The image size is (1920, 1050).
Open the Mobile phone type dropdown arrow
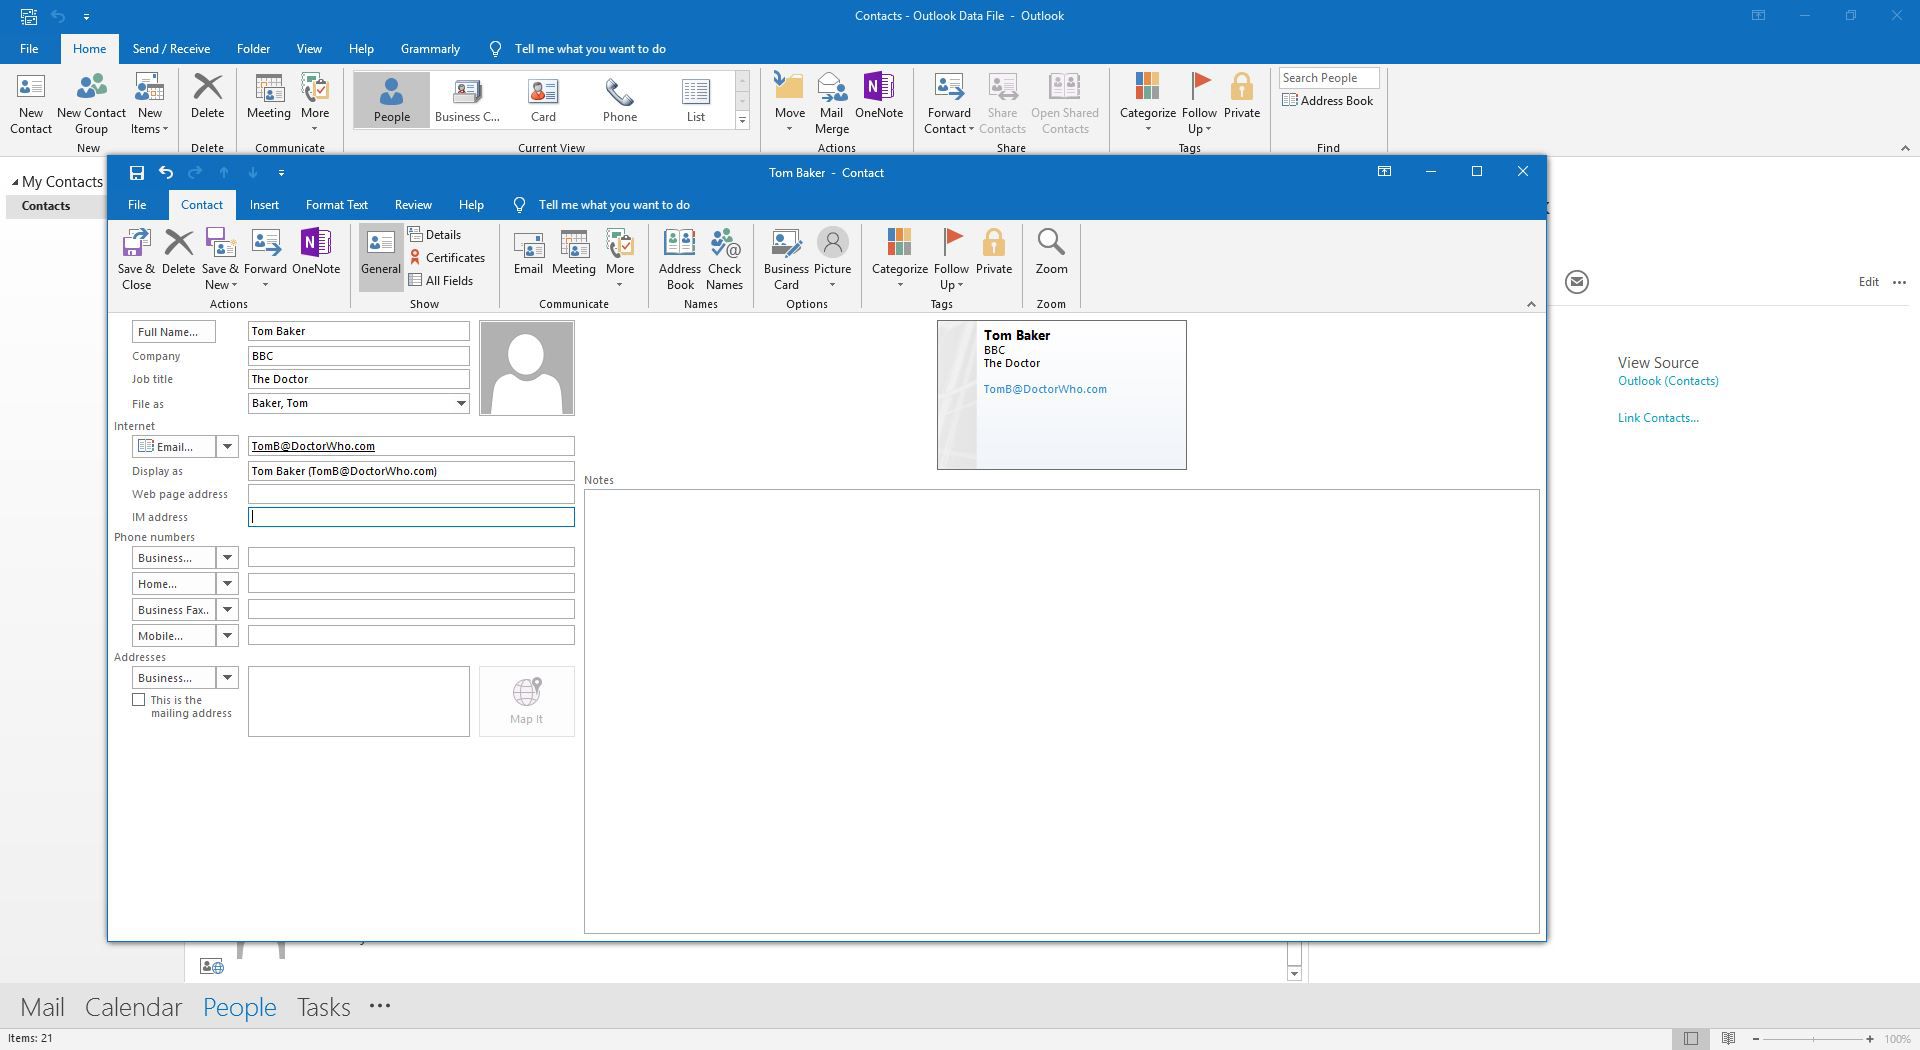[x=227, y=636]
